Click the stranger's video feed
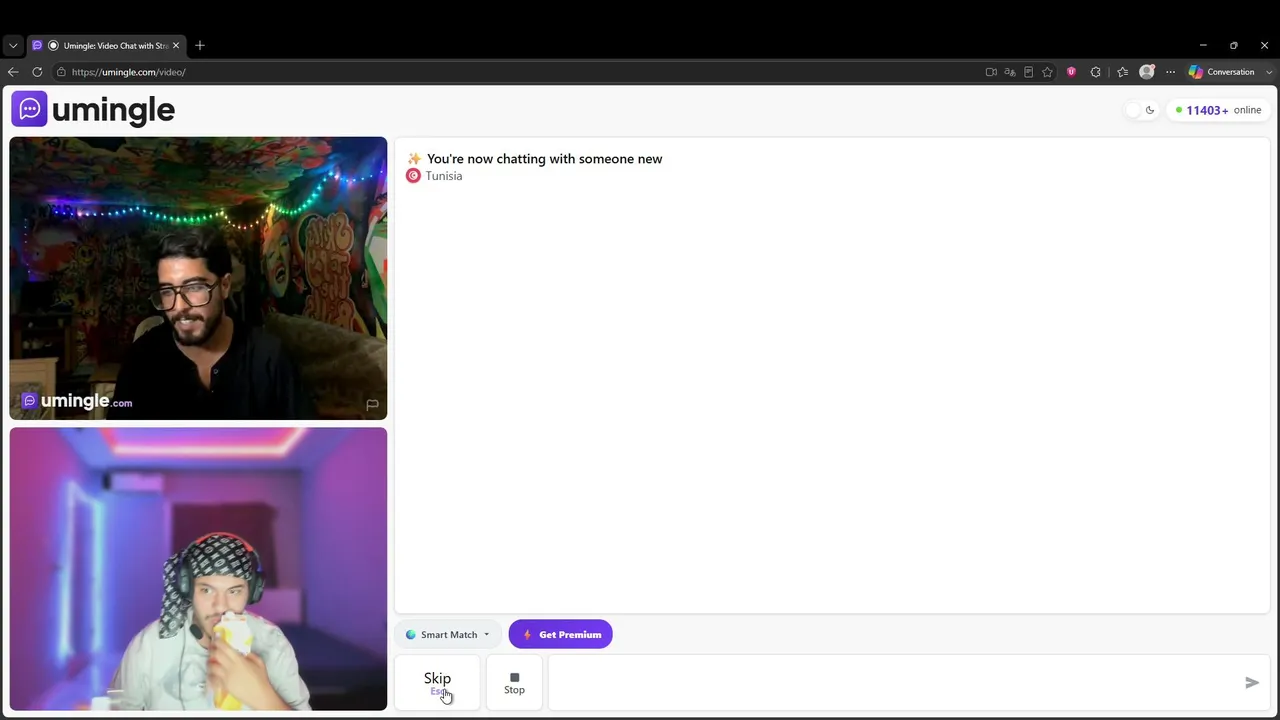Image resolution: width=1280 pixels, height=720 pixels. pos(198,278)
